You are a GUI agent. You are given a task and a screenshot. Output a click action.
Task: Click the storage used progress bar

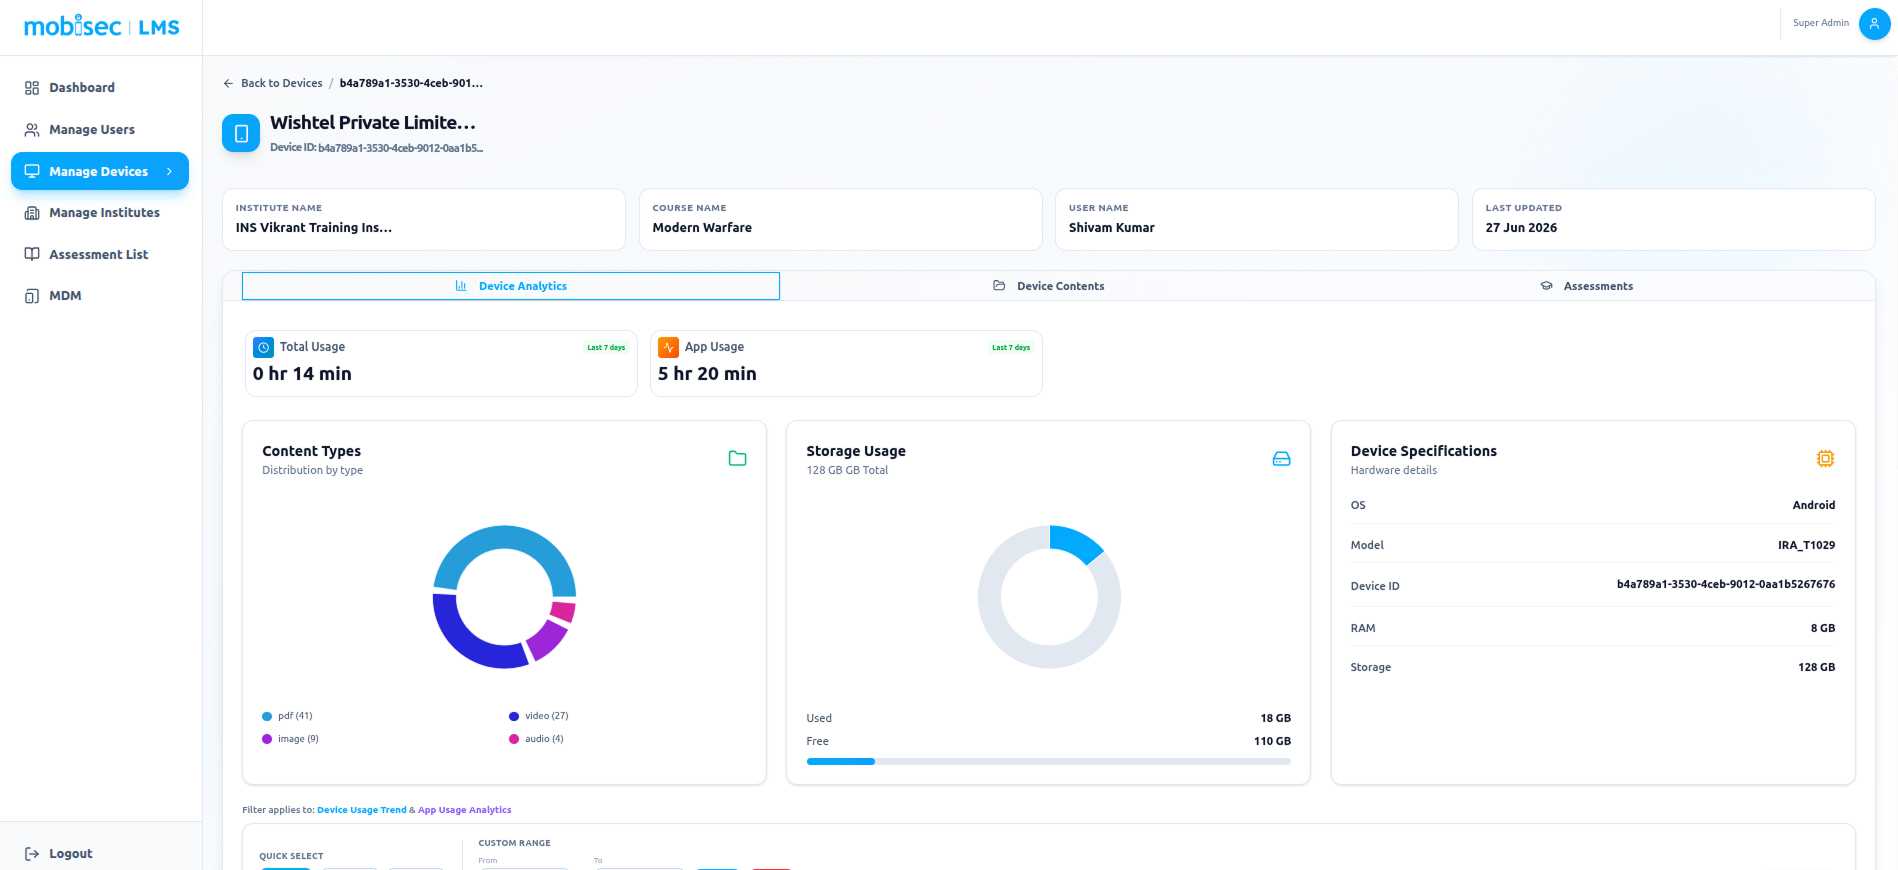[1049, 762]
